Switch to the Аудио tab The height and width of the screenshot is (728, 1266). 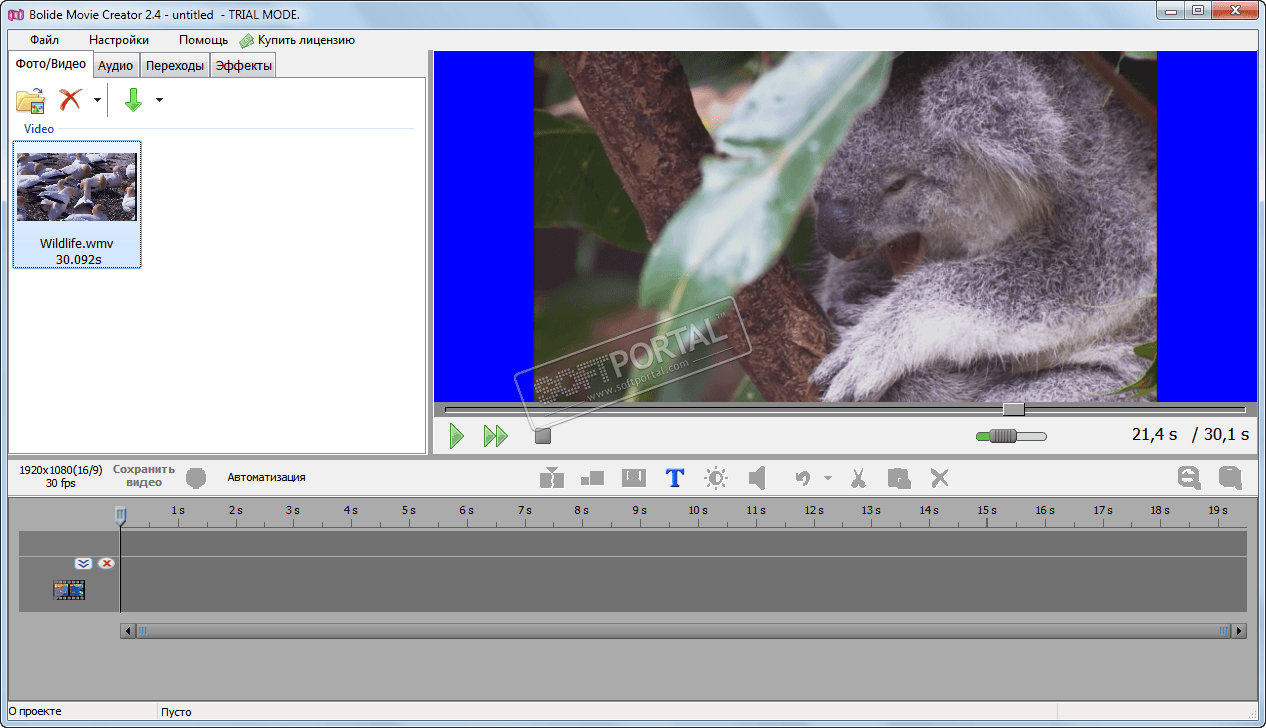pos(116,66)
